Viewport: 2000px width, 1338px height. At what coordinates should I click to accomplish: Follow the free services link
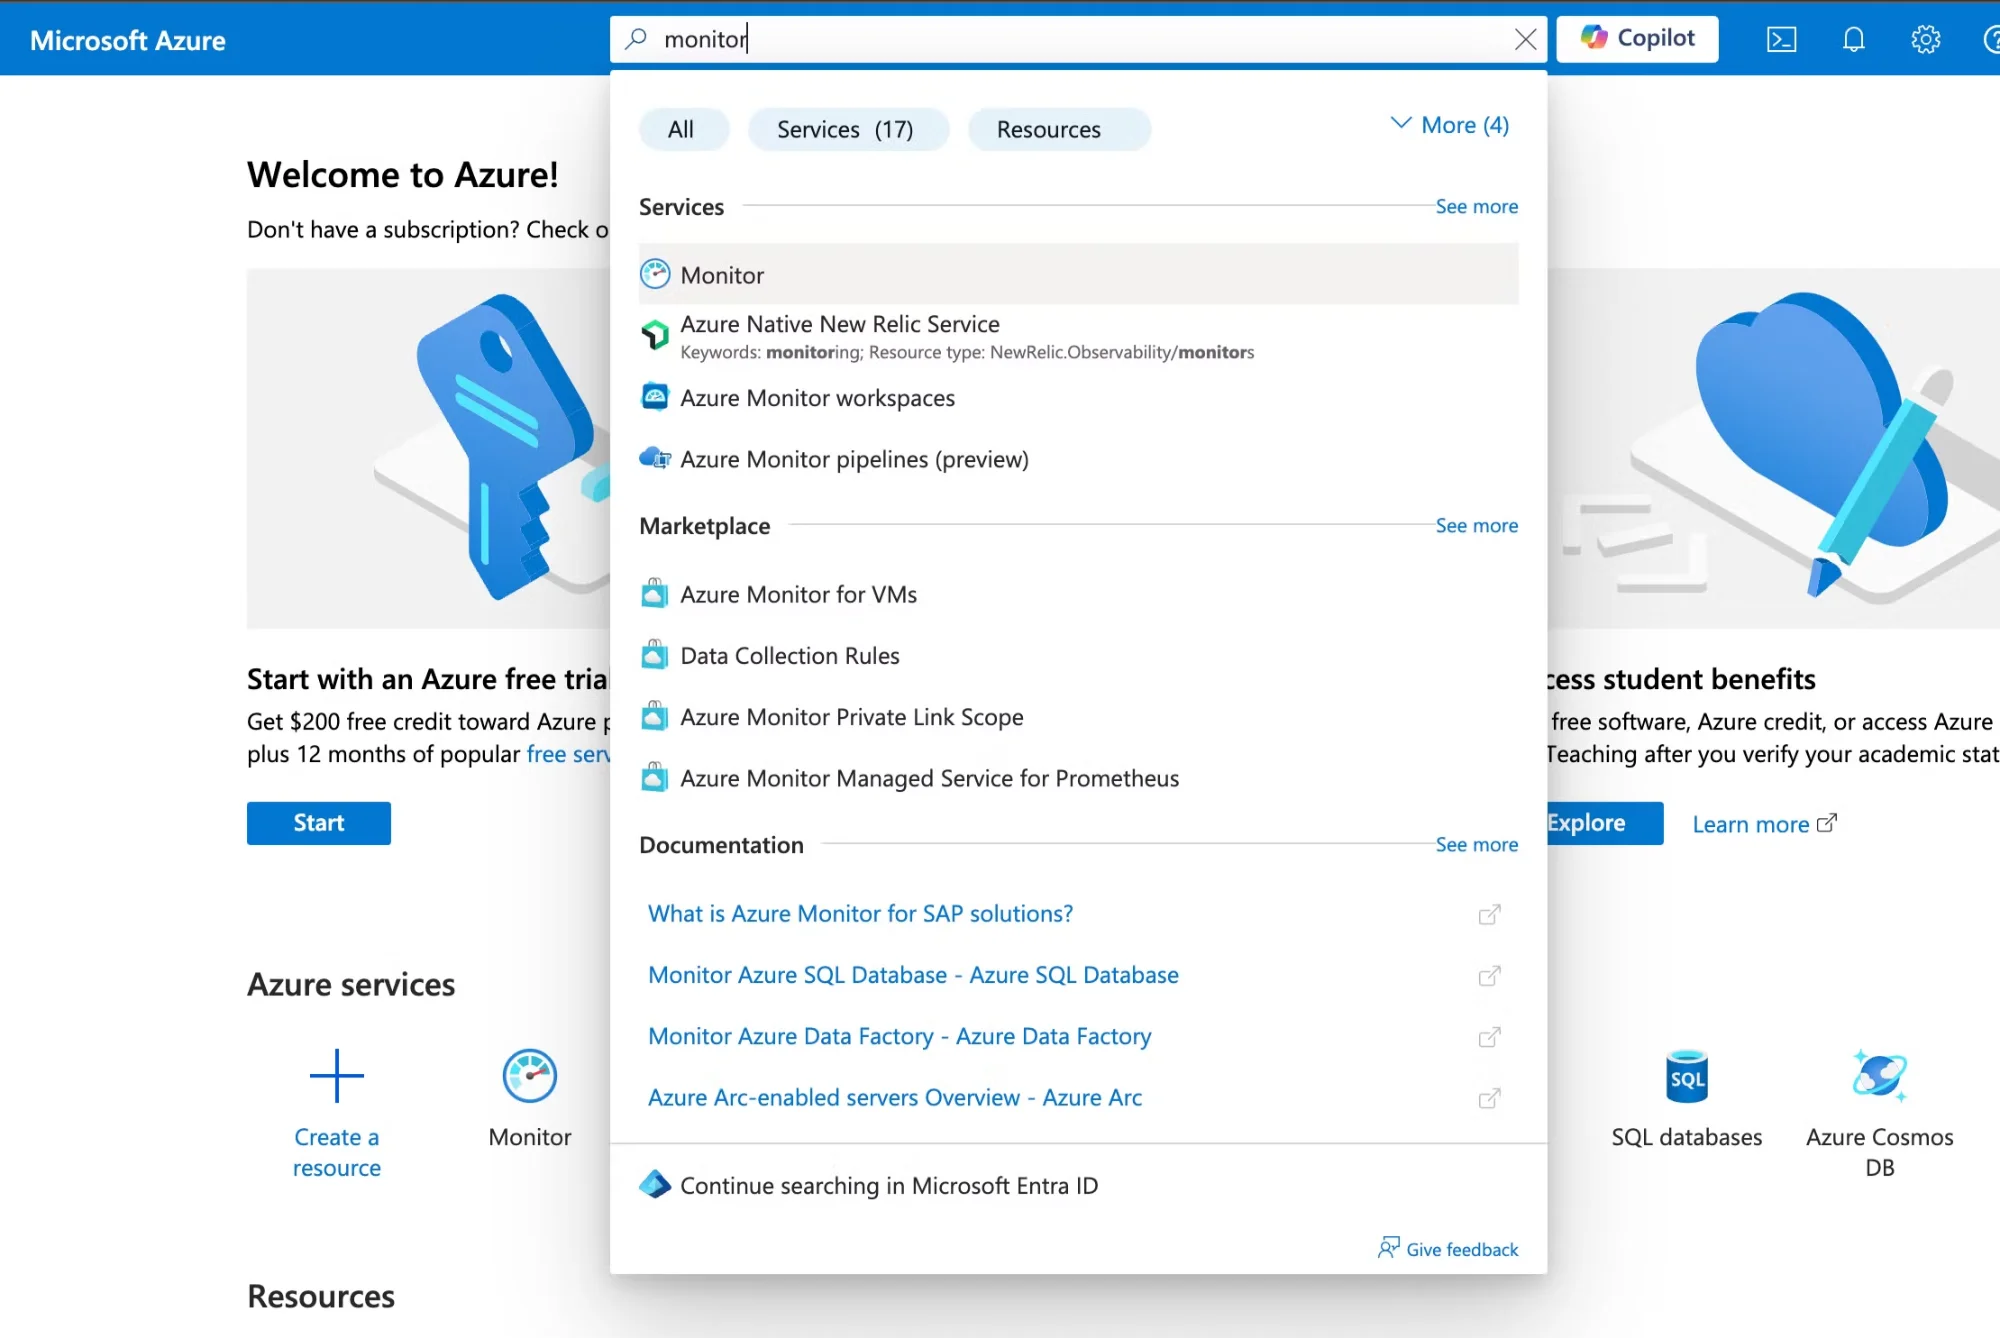(568, 754)
